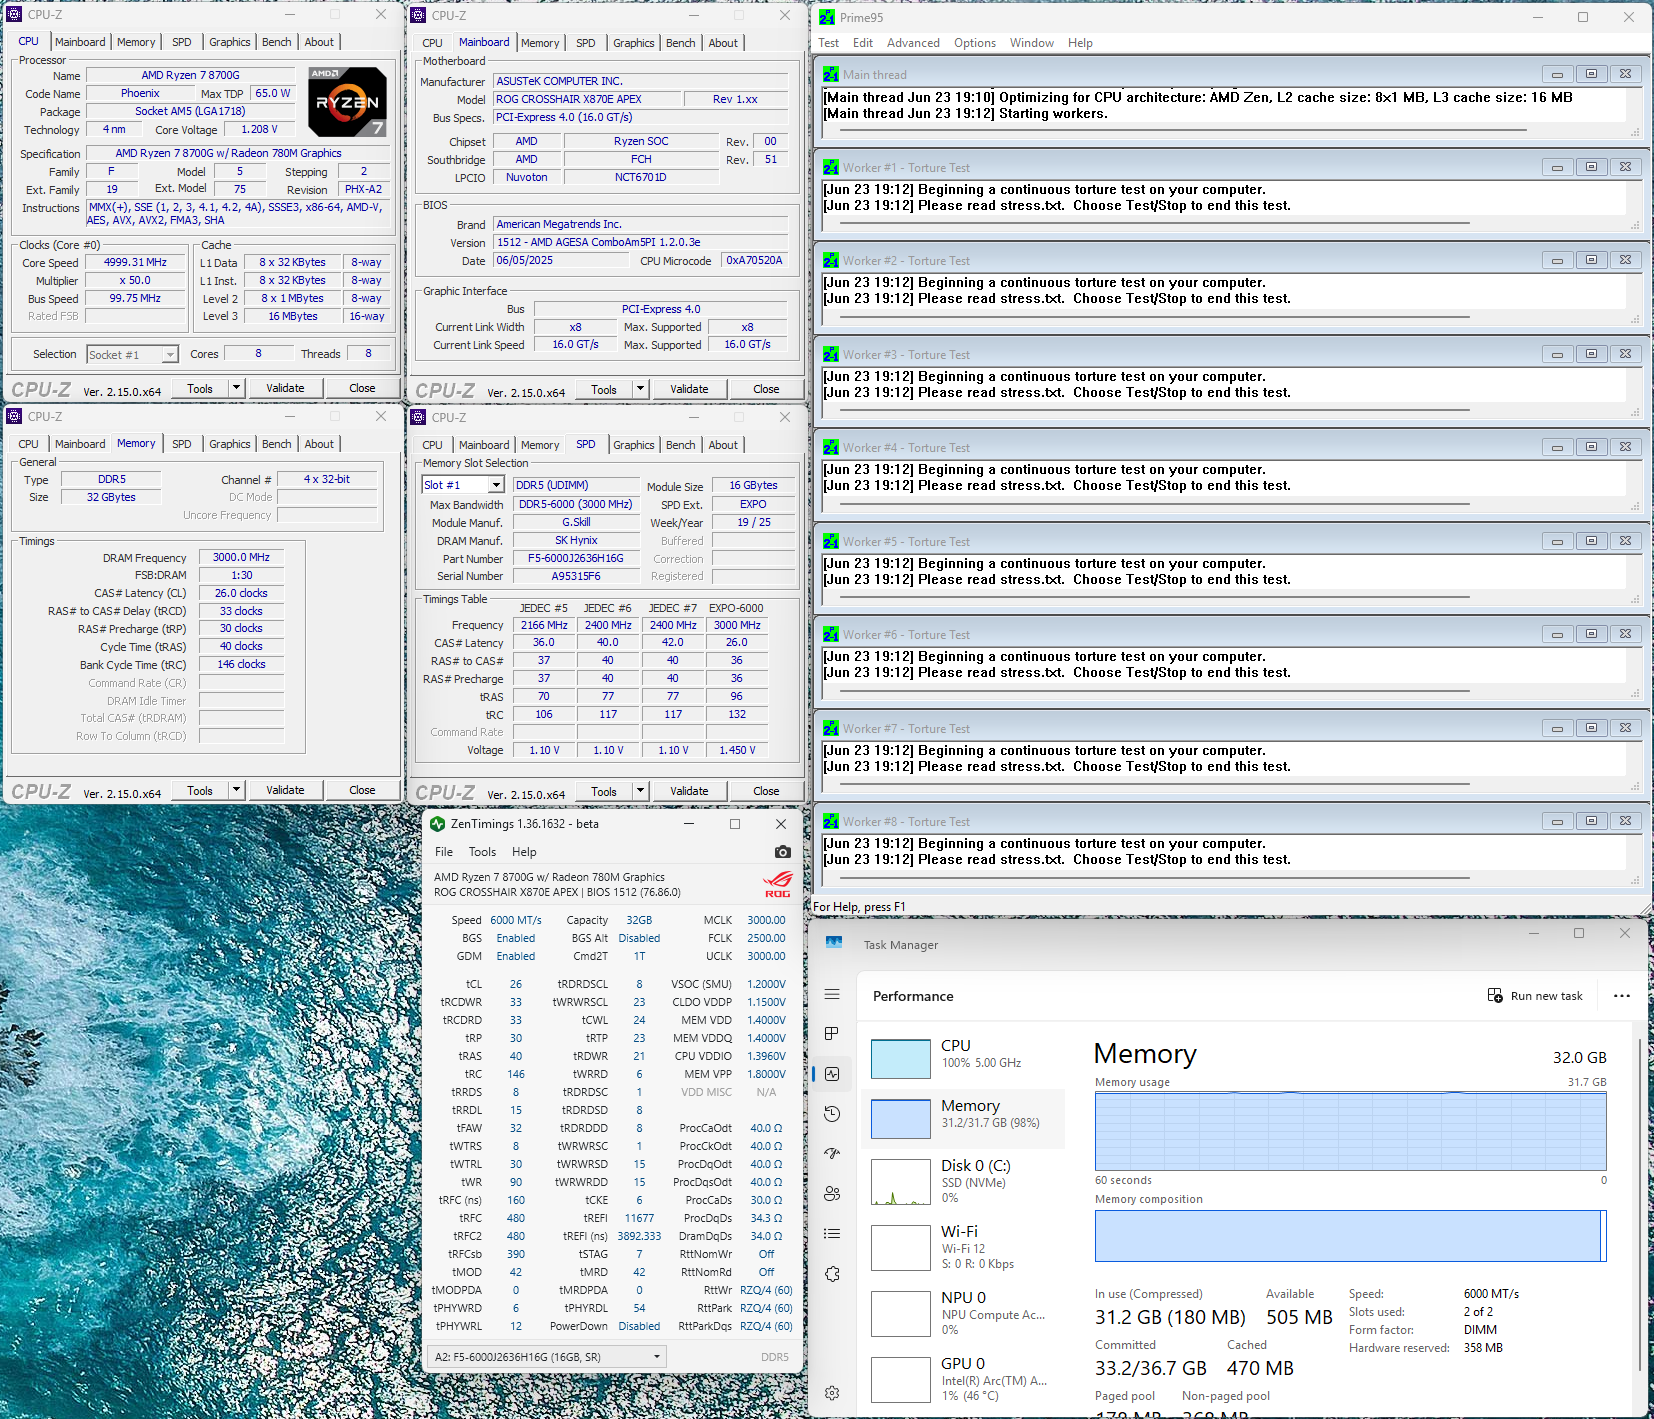Select Wi-Fi thumbnail in Task Manager
1654x1419 pixels.
tap(901, 1248)
